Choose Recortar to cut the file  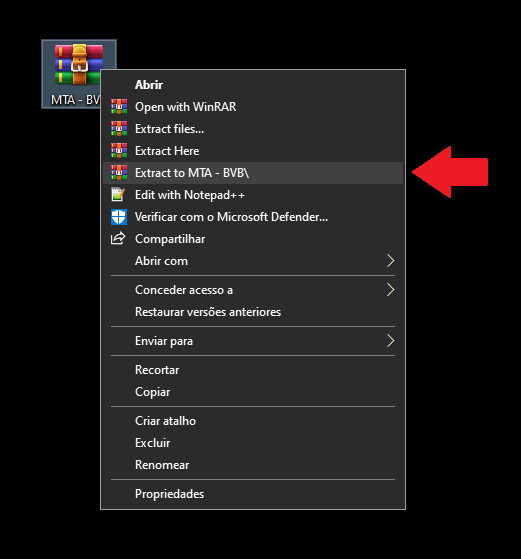[x=253, y=370]
